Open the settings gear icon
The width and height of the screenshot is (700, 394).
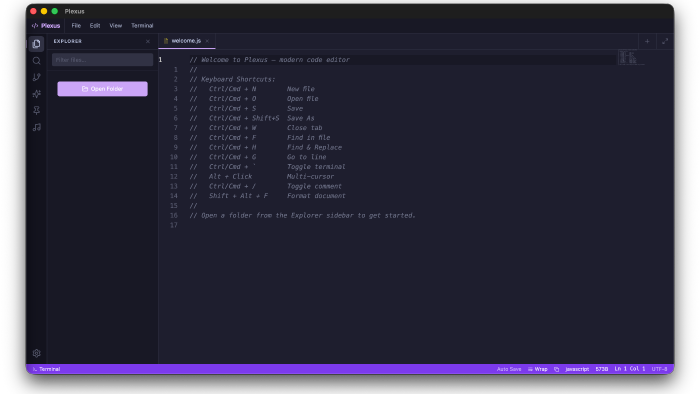click(37, 353)
